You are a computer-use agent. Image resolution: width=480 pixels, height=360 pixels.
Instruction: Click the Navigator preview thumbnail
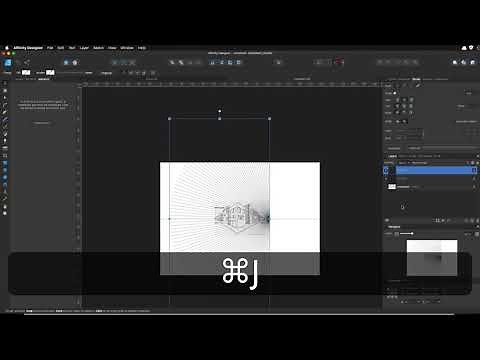point(432,258)
